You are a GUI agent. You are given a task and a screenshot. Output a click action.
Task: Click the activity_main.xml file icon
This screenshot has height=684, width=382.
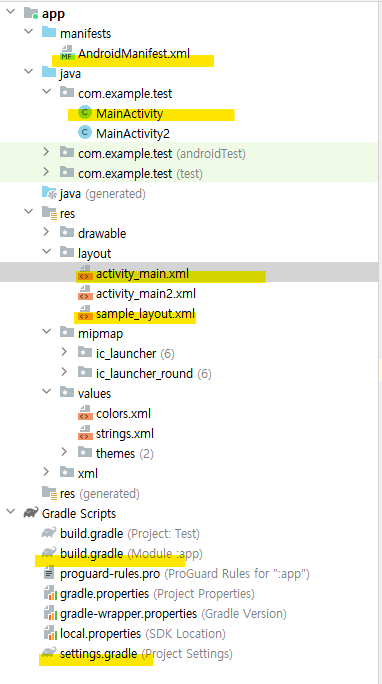(x=85, y=274)
